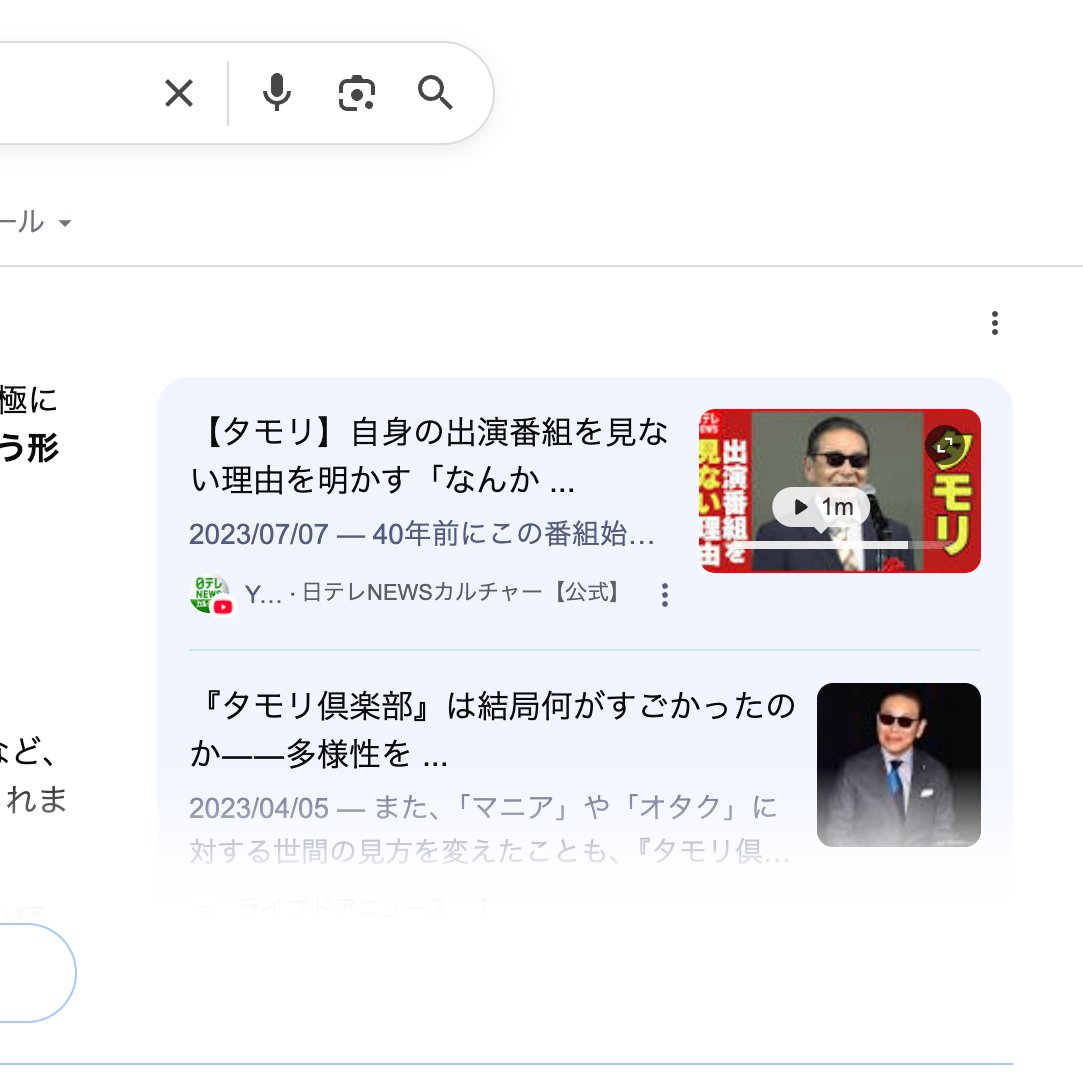
Task: Open the 『タモリ倶楽部』は結局何がすごかったのか article
Action: click(491, 729)
